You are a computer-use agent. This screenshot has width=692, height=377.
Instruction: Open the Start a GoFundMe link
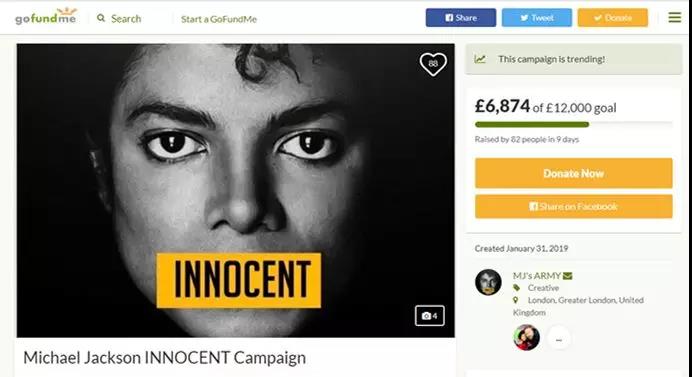219,19
